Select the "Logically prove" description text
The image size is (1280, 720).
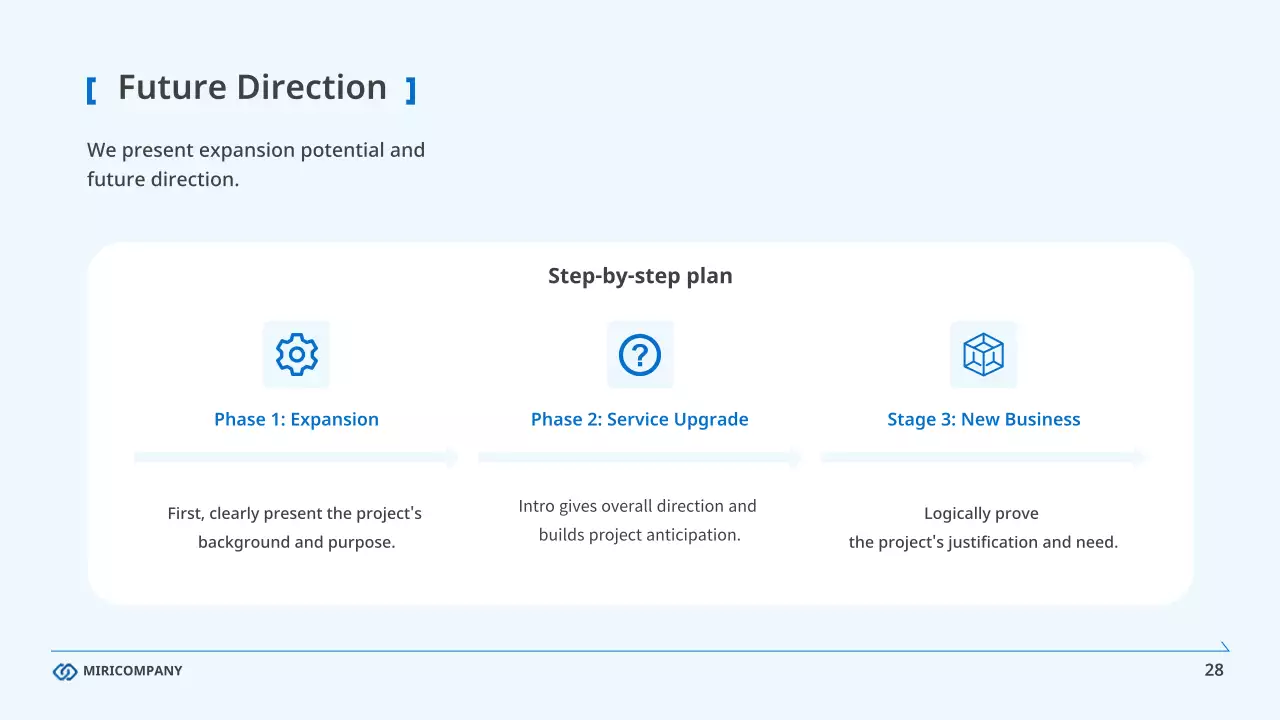pos(983,528)
